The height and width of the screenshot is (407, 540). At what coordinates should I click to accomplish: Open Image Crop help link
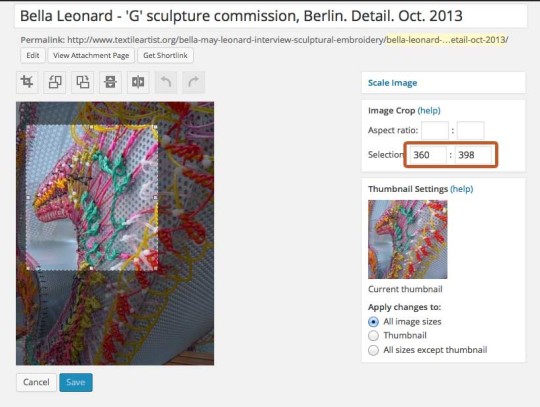[429, 111]
